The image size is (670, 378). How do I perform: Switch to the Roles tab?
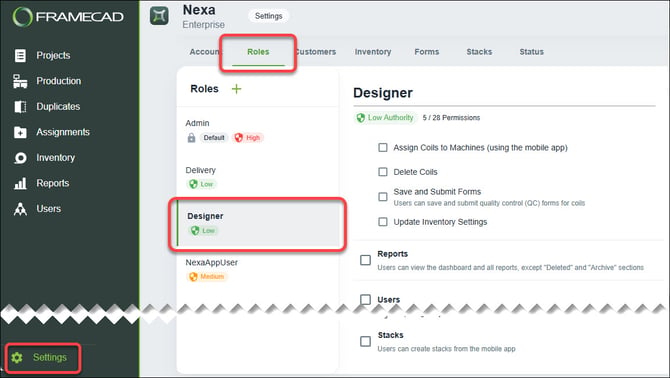[258, 52]
